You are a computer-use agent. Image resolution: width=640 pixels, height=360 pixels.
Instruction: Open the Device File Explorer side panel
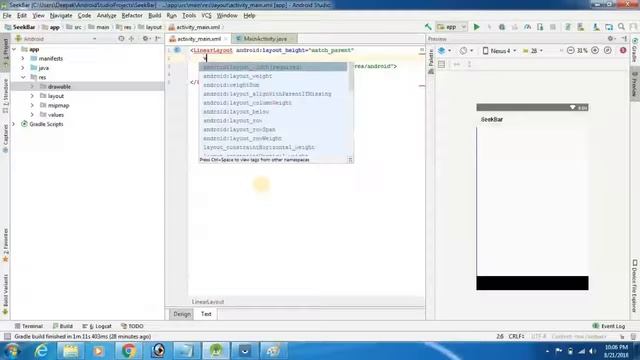pyautogui.click(x=635, y=286)
